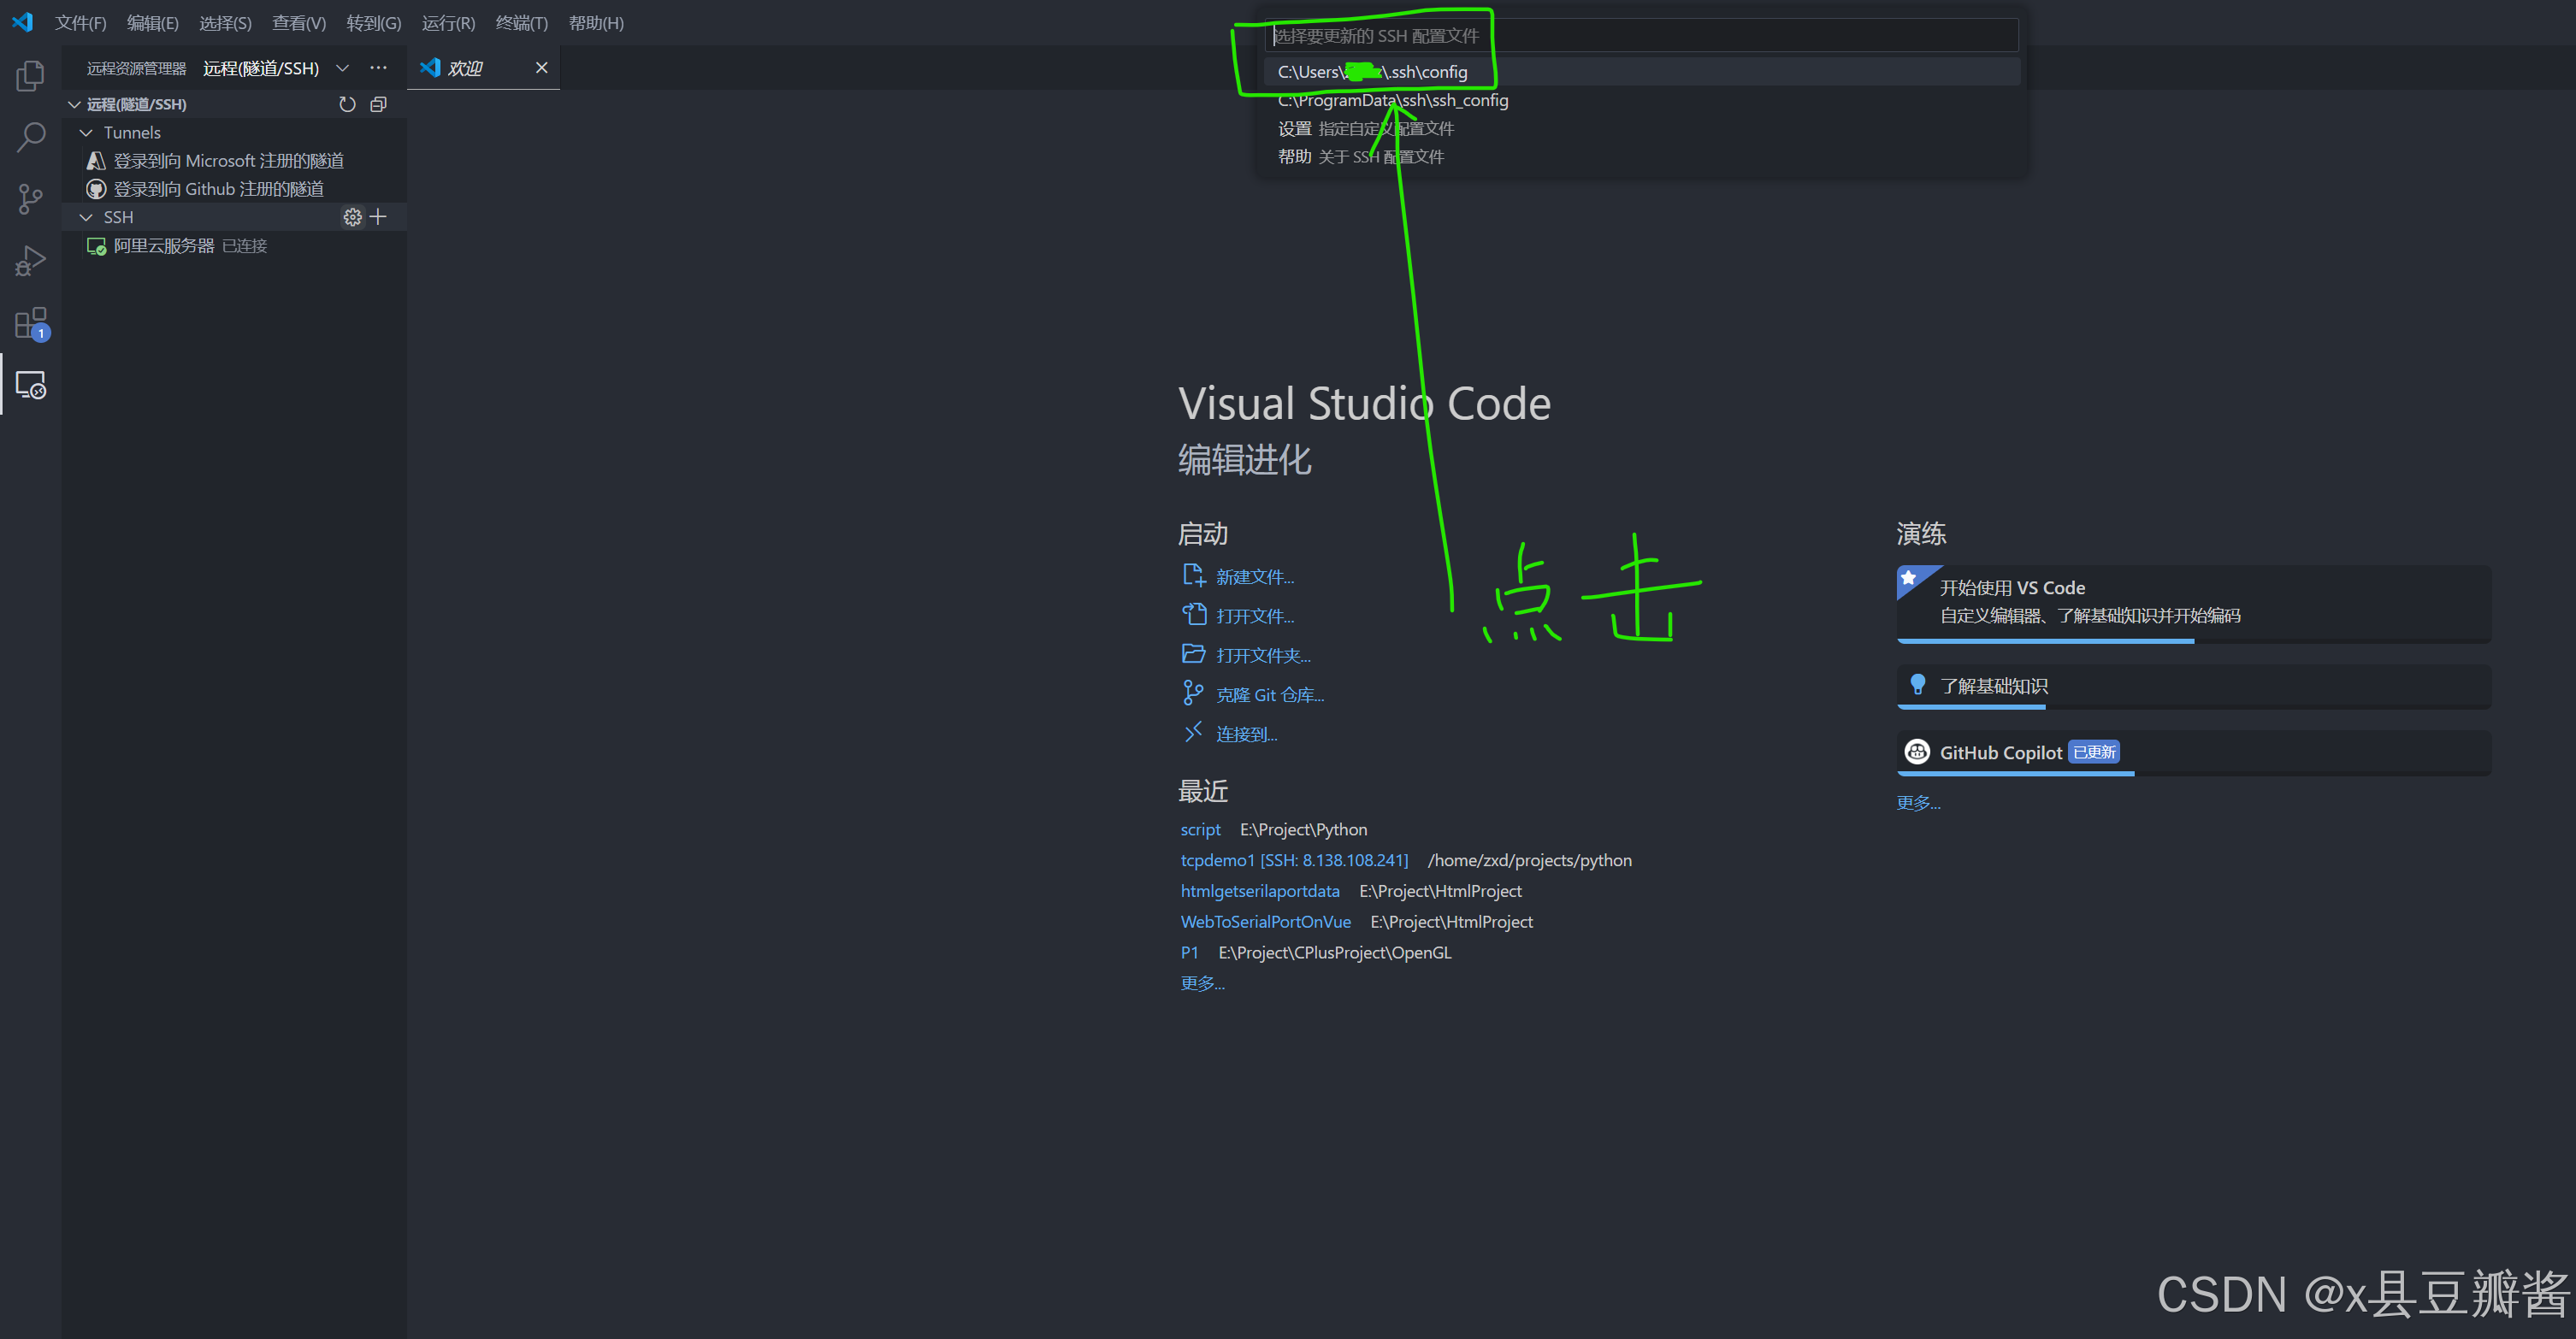Open recent WebToSerialPortOnVue project

click(1265, 922)
